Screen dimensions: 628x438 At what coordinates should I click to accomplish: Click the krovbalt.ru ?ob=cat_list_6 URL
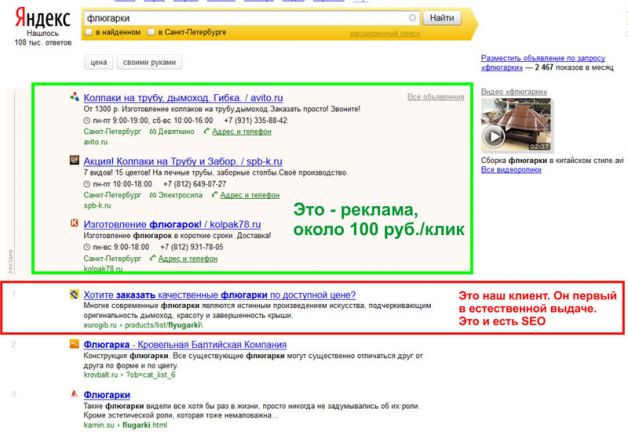pyautogui.click(x=129, y=375)
